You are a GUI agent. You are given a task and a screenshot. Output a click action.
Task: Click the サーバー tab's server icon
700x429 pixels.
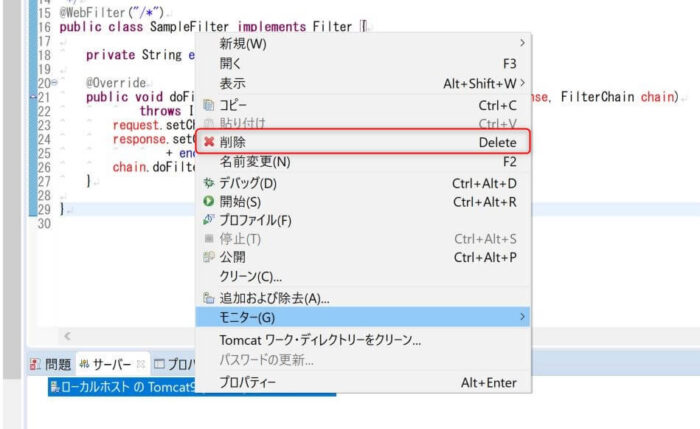pos(84,364)
